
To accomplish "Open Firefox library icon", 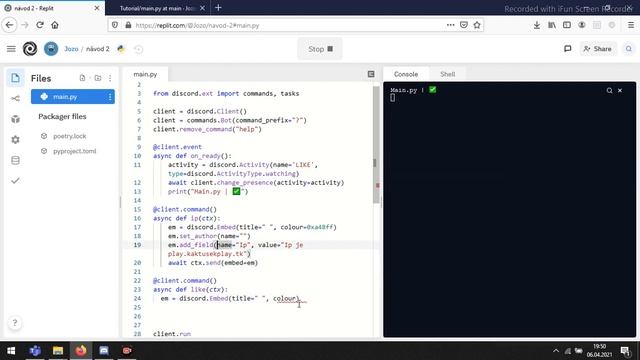I will pyautogui.click(x=552, y=25).
